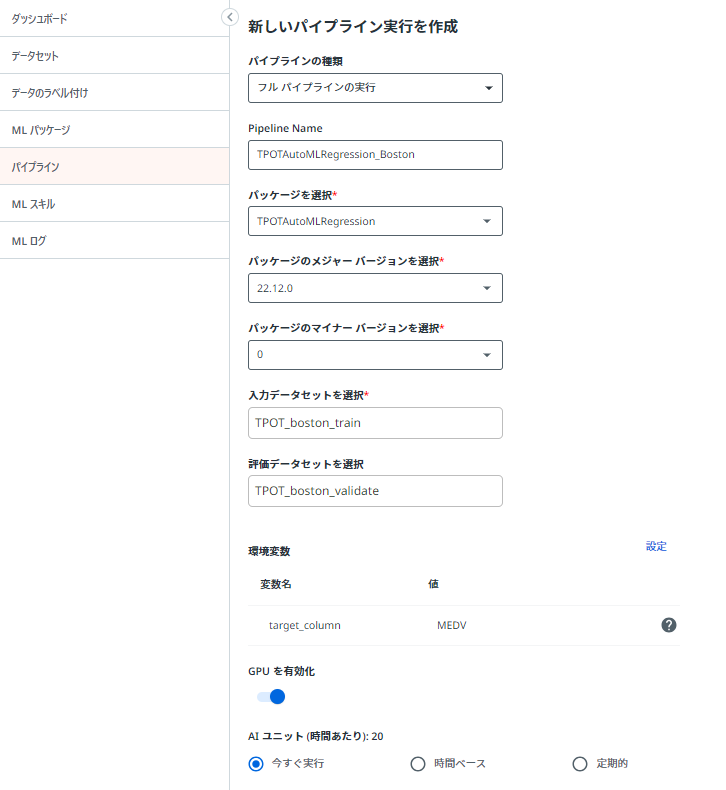Select the 時間ベース radio button
726x790 pixels.
[418, 764]
